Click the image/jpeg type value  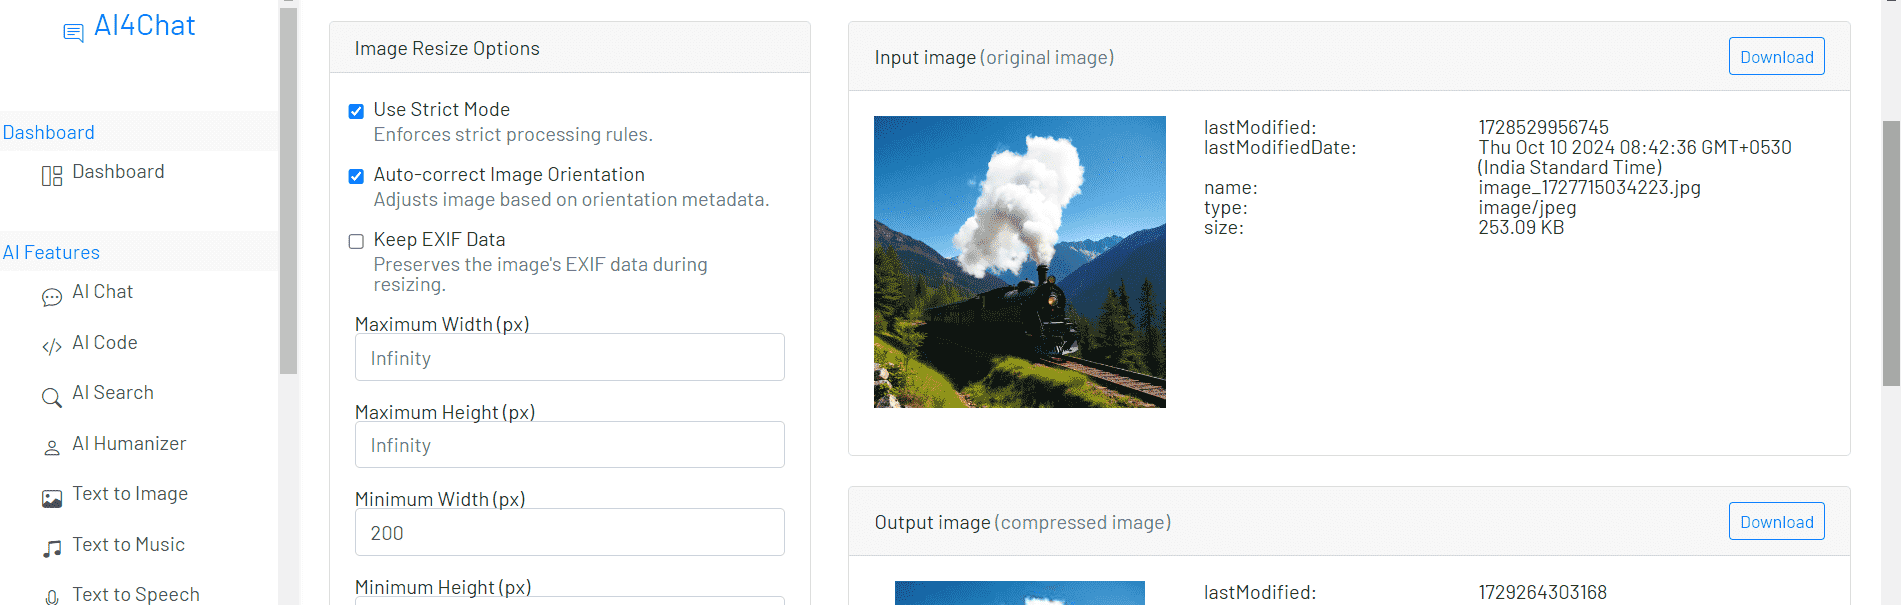(1527, 208)
